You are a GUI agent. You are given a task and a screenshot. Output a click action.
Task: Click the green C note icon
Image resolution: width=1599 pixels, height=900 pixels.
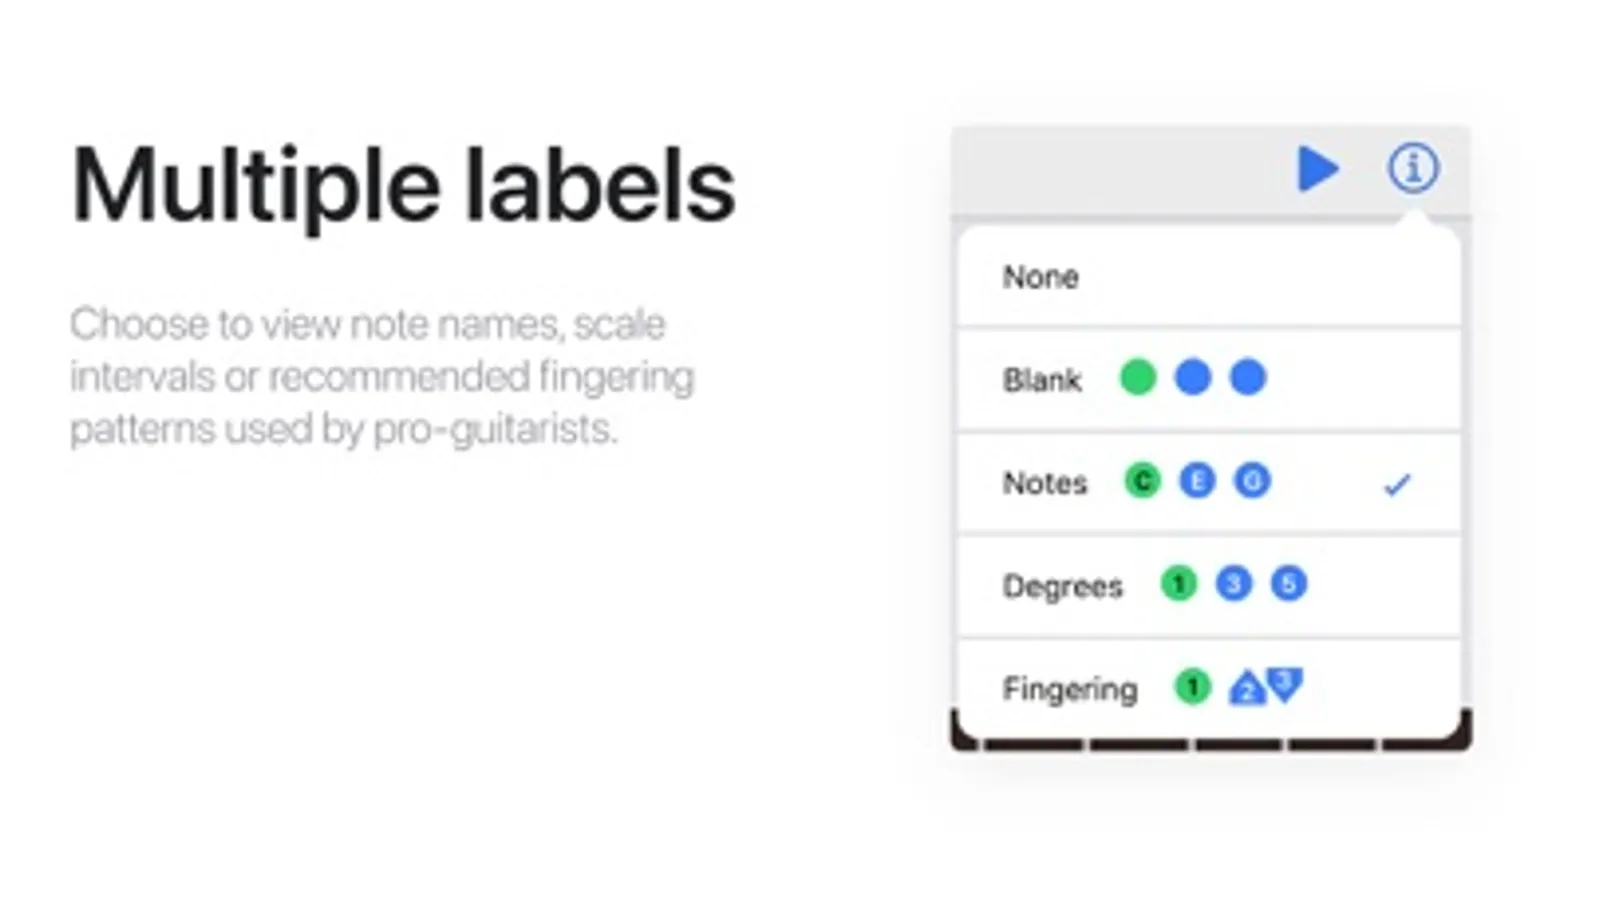(1142, 481)
